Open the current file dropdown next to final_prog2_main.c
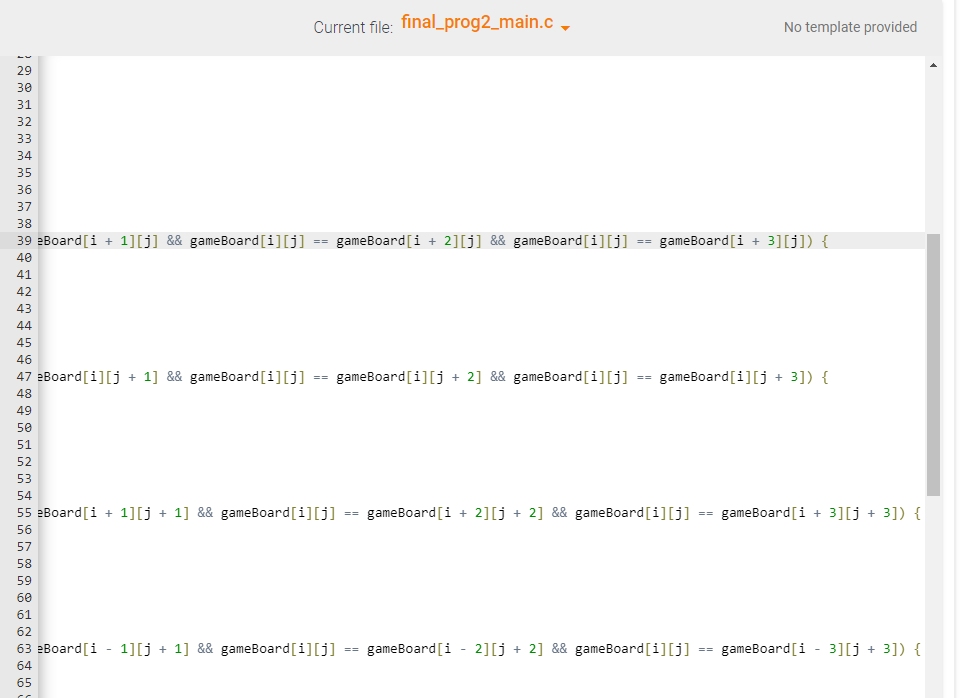965x698 pixels. pyautogui.click(x=567, y=26)
